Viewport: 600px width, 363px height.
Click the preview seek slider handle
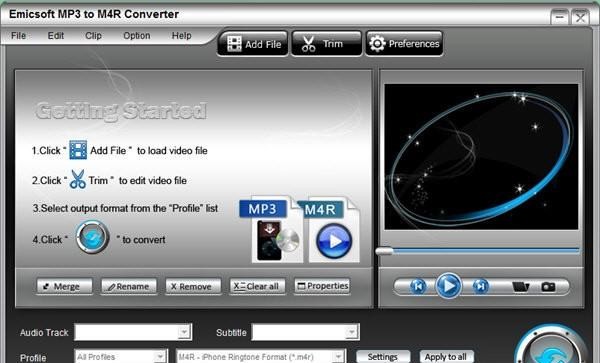click(385, 251)
